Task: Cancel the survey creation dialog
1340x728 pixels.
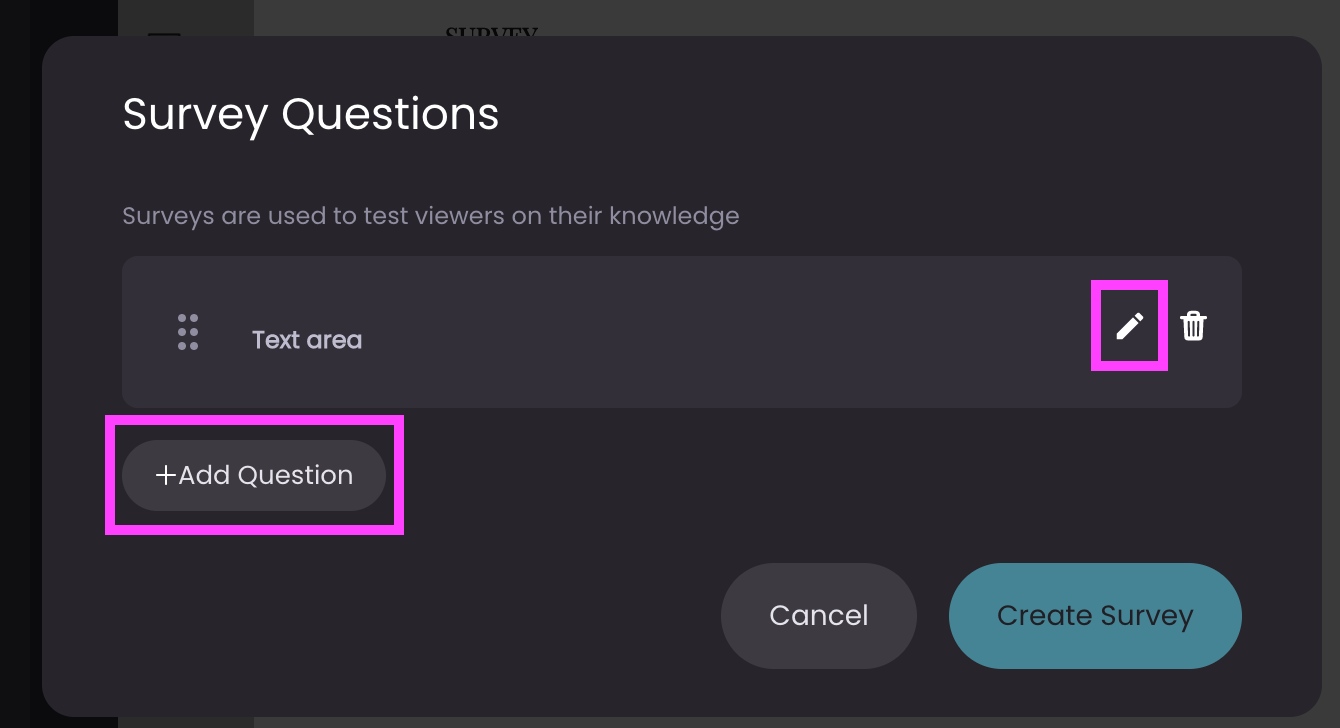Action: point(819,615)
